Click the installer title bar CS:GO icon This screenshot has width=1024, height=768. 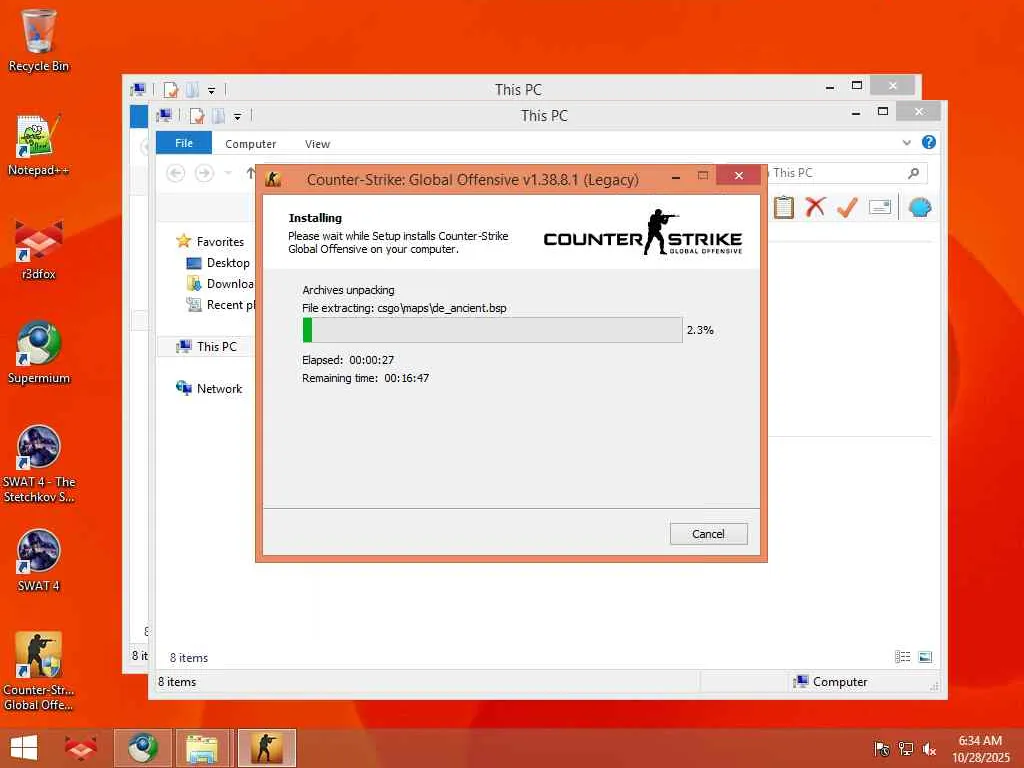[x=273, y=179]
